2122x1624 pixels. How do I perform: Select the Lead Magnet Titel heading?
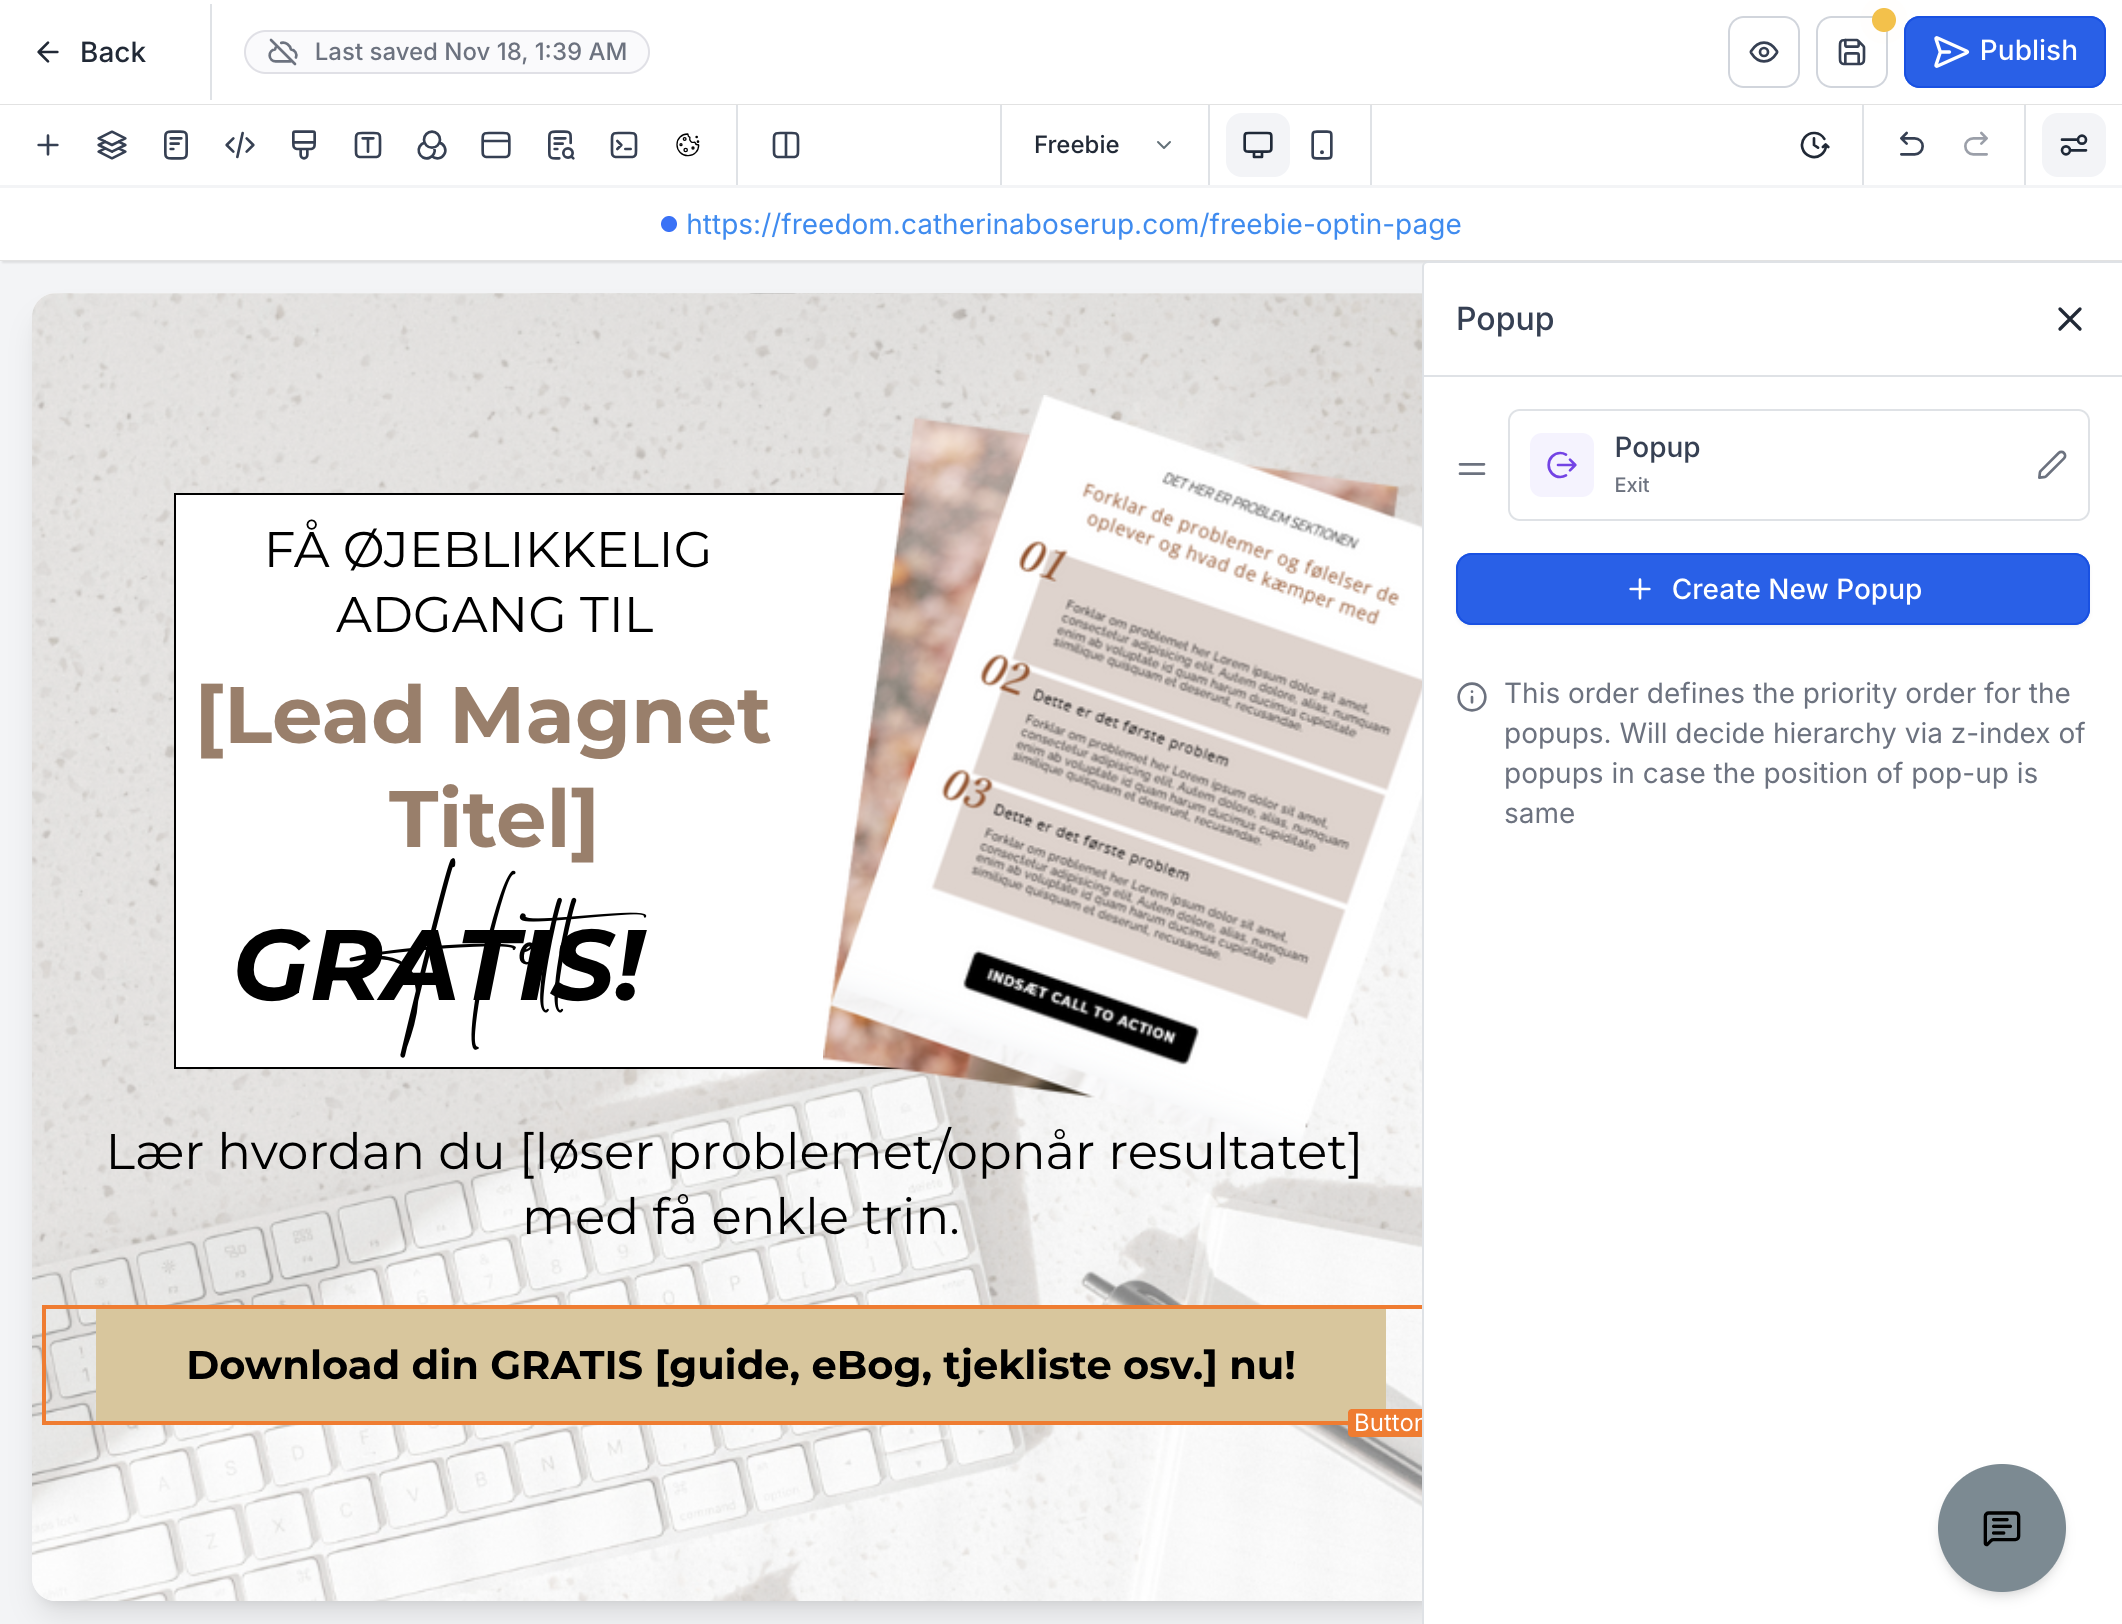pyautogui.click(x=486, y=768)
